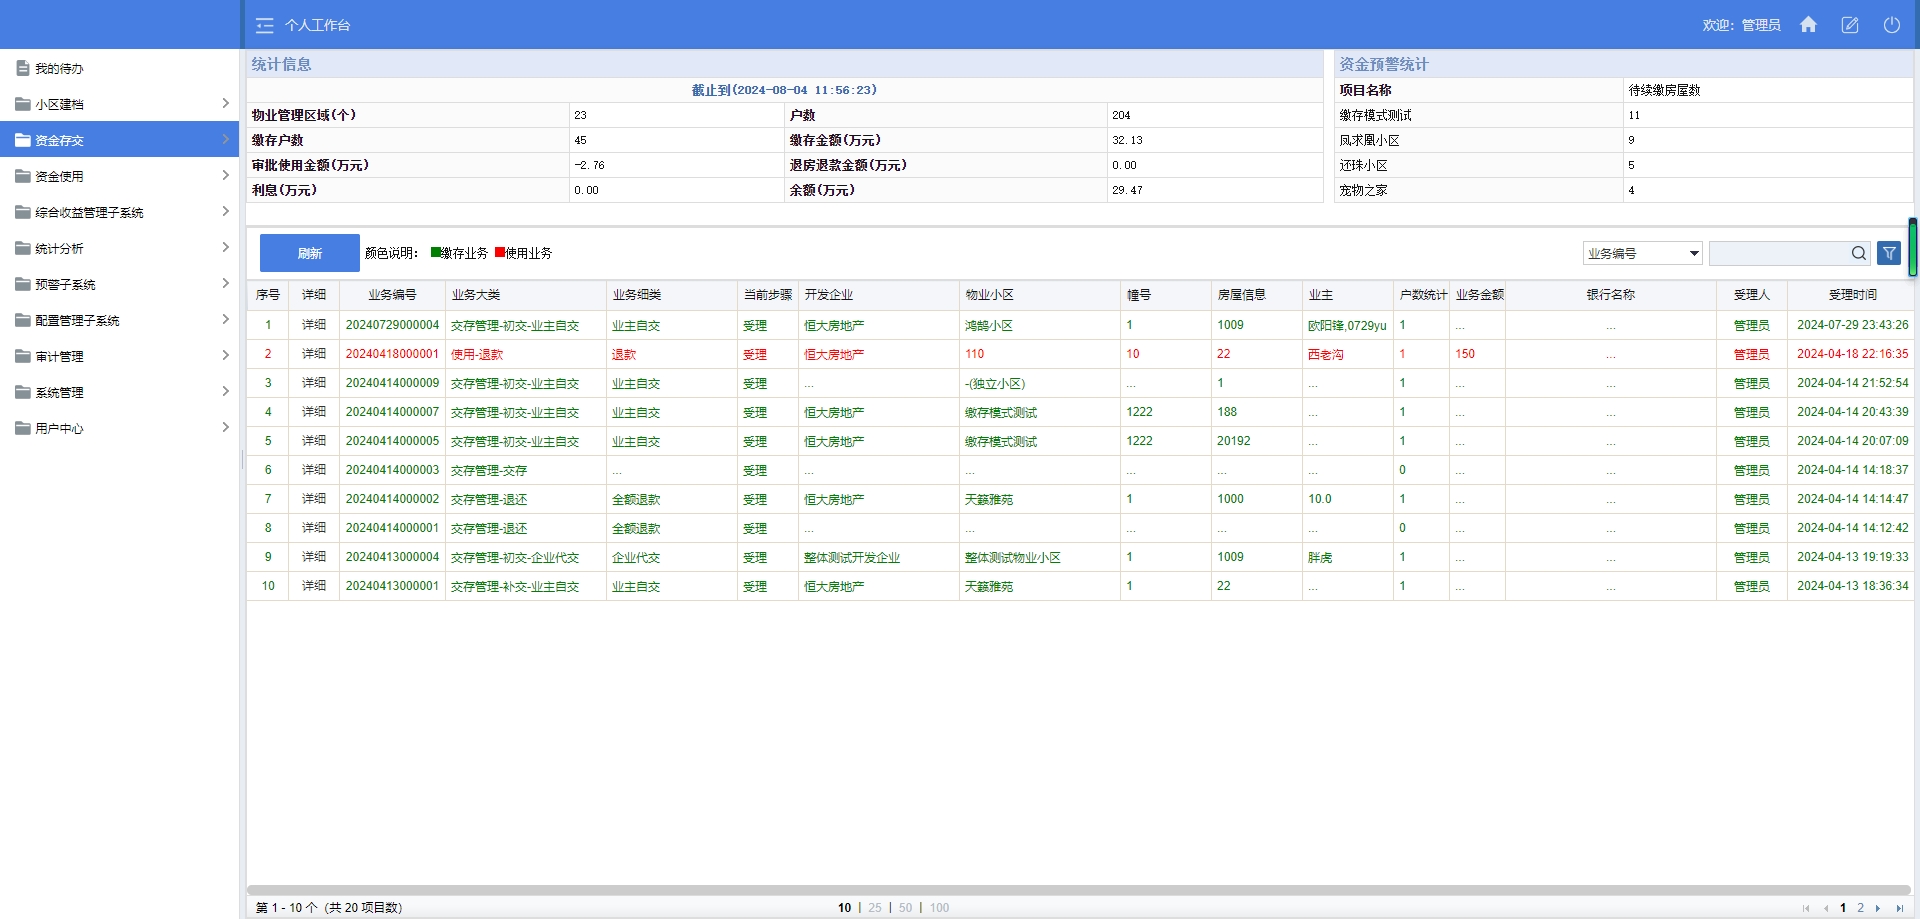Expand the 配置管理子系统 chevron
Viewport: 1920px width, 919px height.
pos(225,319)
